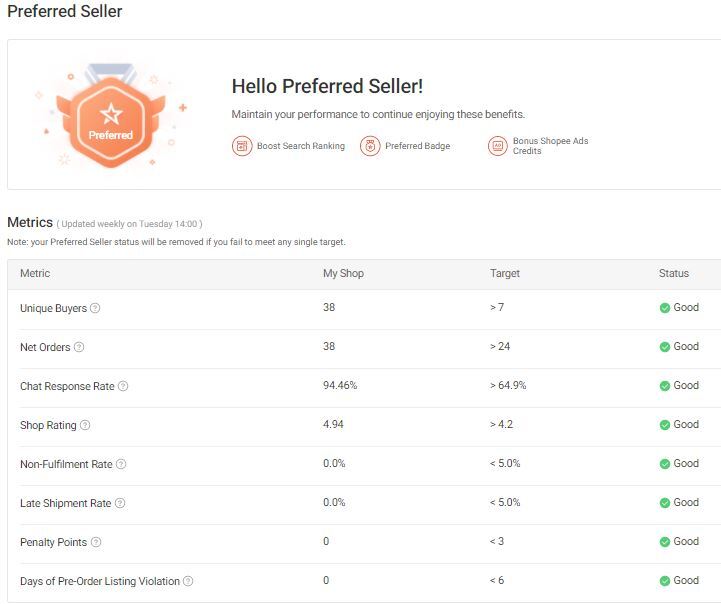The height and width of the screenshot is (604, 721).
Task: Click the Target column header
Action: click(x=505, y=273)
